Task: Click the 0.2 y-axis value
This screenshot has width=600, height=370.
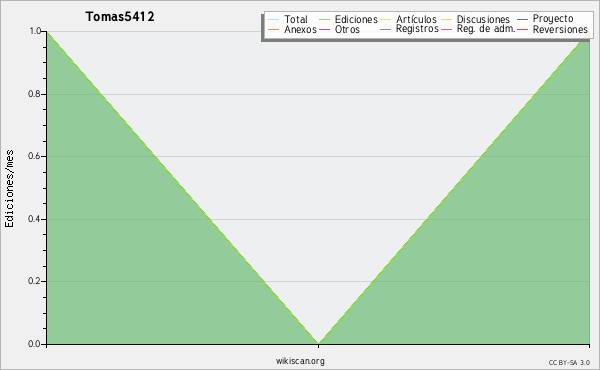Action: 34,281
